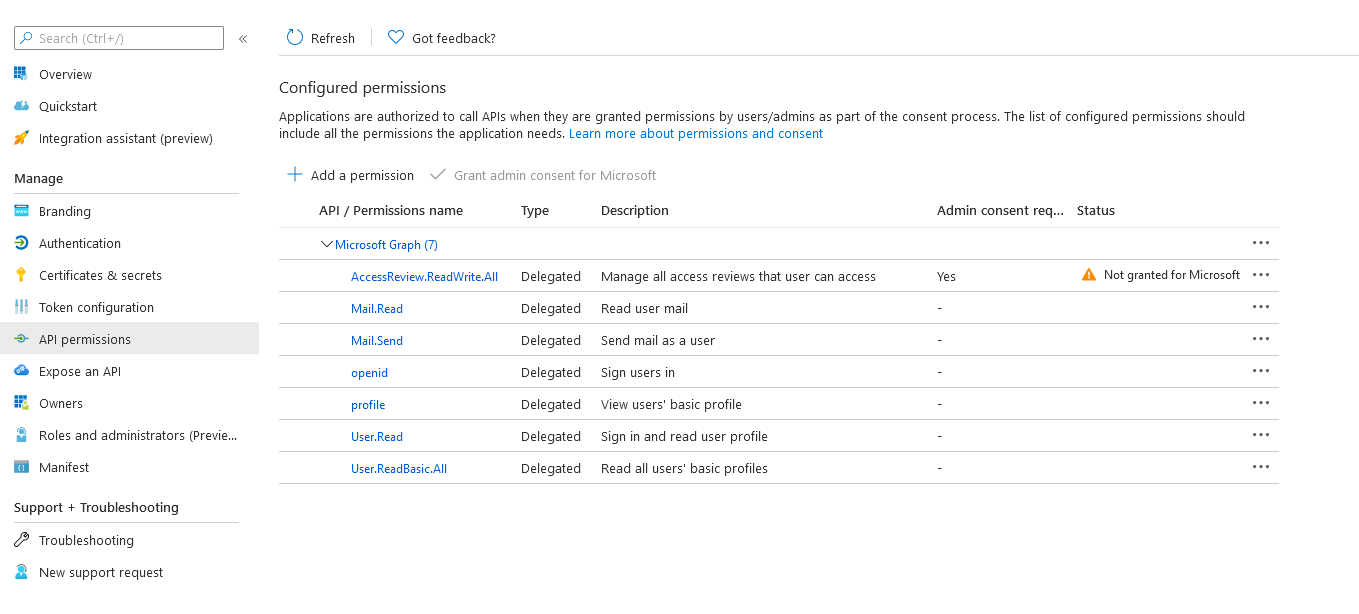Viewport: 1359px width, 614px height.
Task: Open Mail.Send permission link
Action: coord(377,340)
